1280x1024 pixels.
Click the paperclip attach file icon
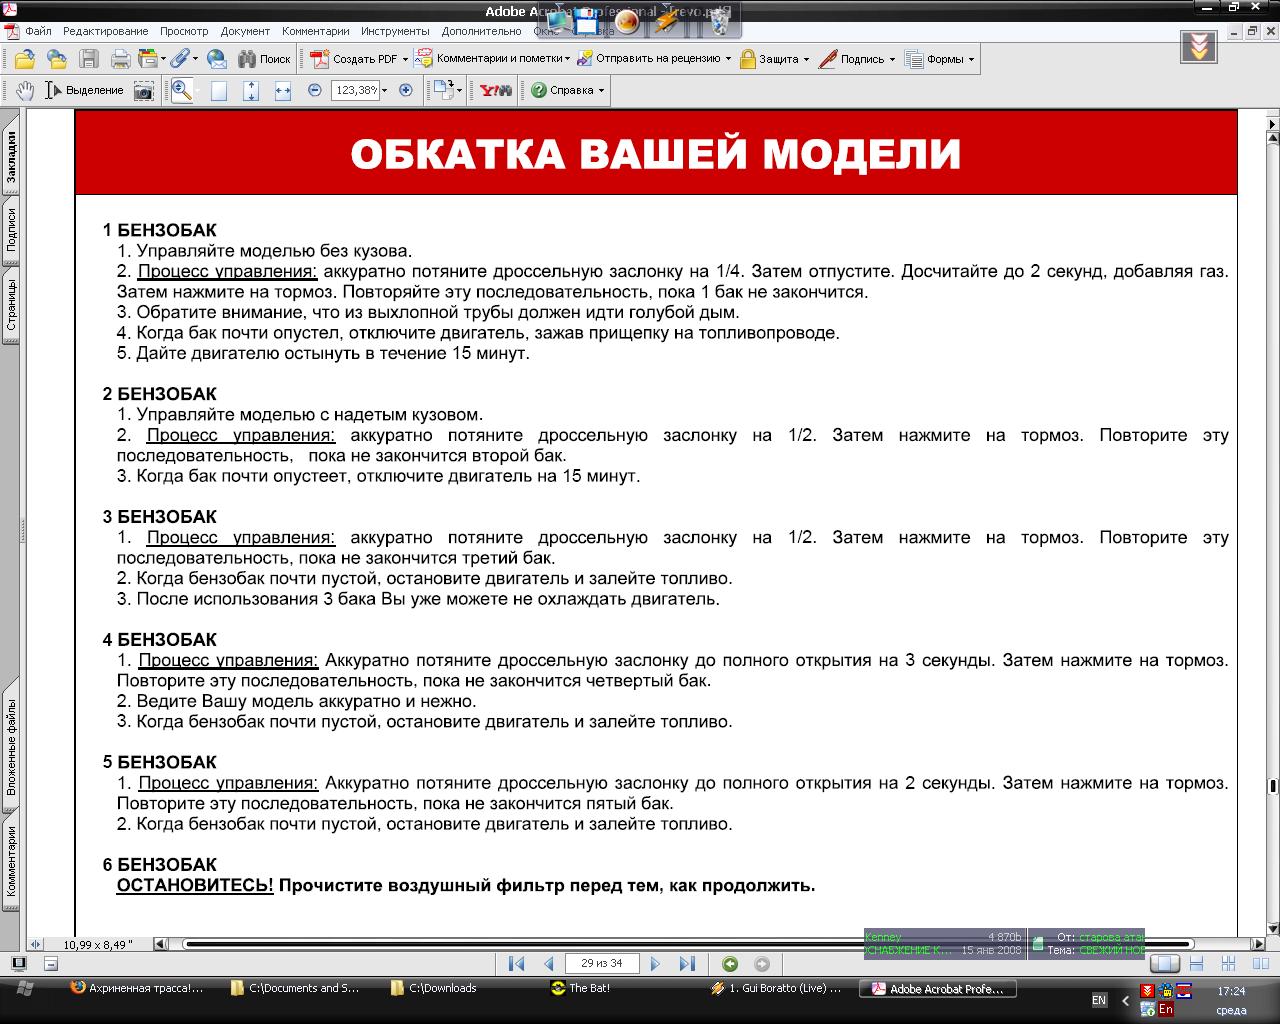(x=183, y=59)
